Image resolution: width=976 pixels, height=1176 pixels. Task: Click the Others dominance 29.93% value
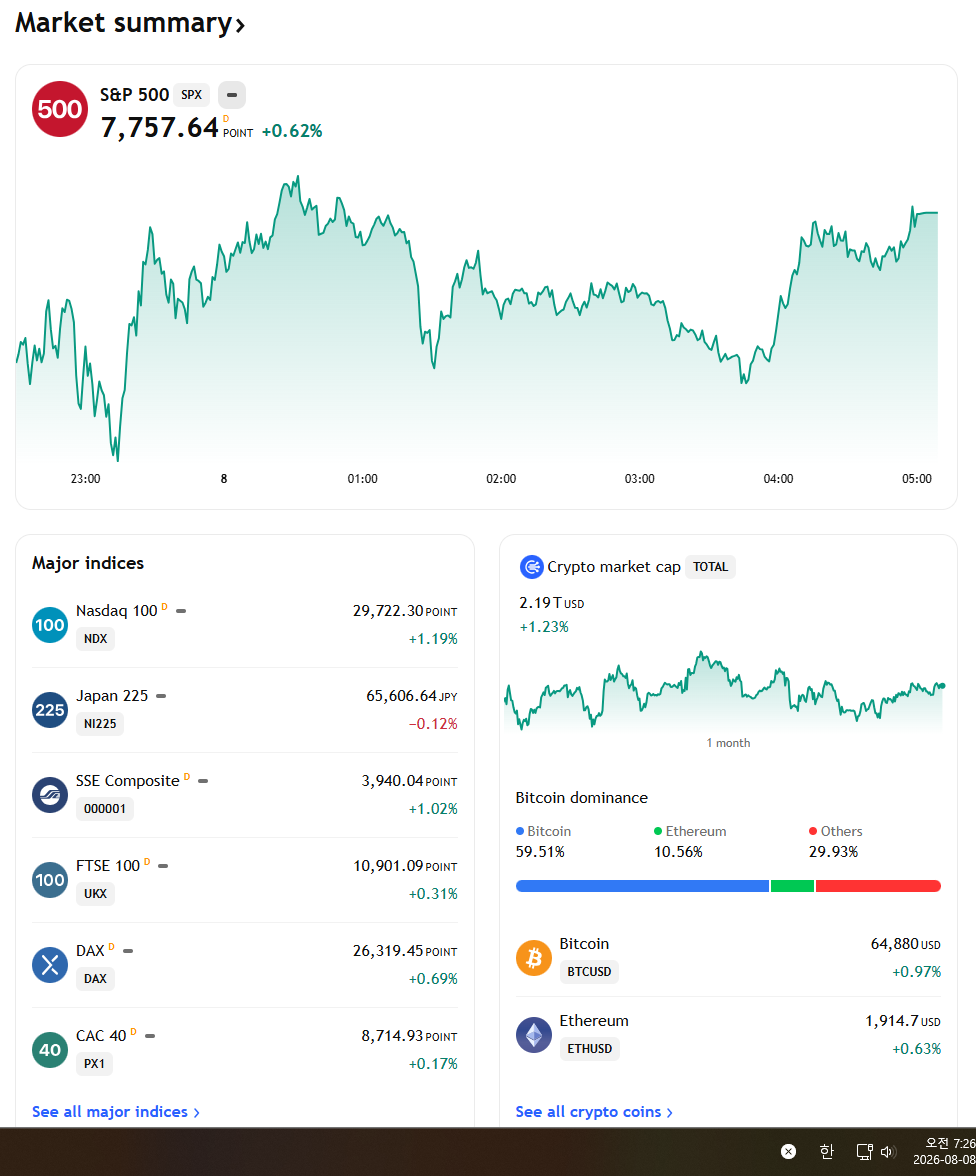(833, 852)
